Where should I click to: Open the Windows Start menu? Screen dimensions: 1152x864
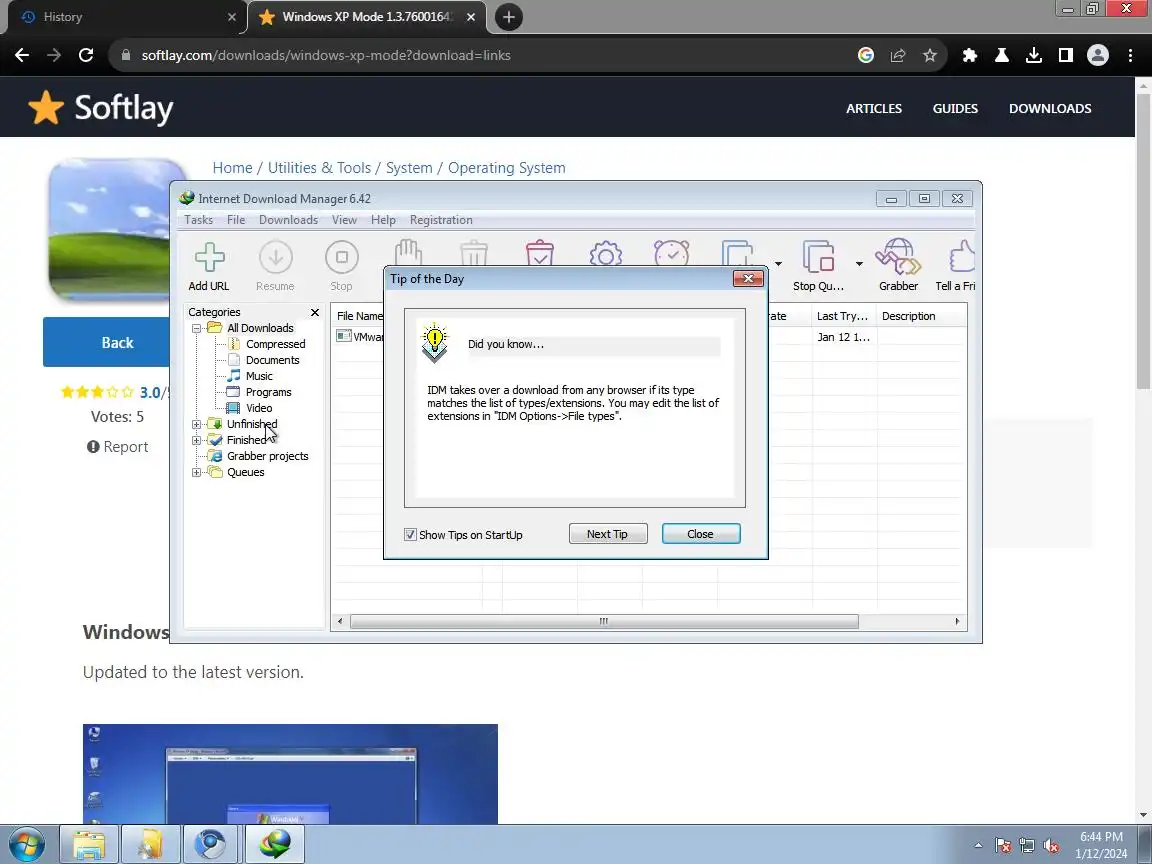point(26,844)
